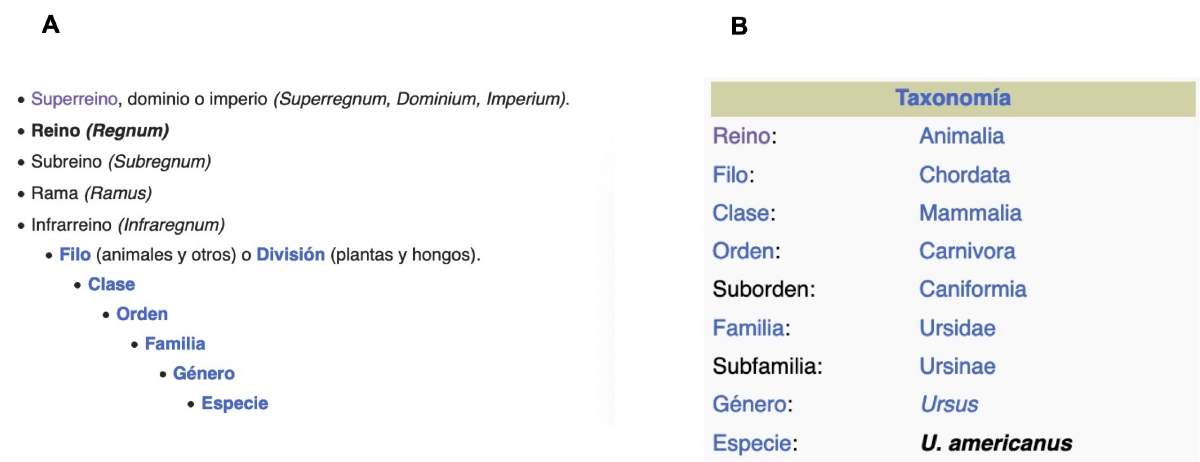Open the Especie label in the taxobox
Image resolution: width=1200 pixels, height=462 pixels.
pos(753,443)
